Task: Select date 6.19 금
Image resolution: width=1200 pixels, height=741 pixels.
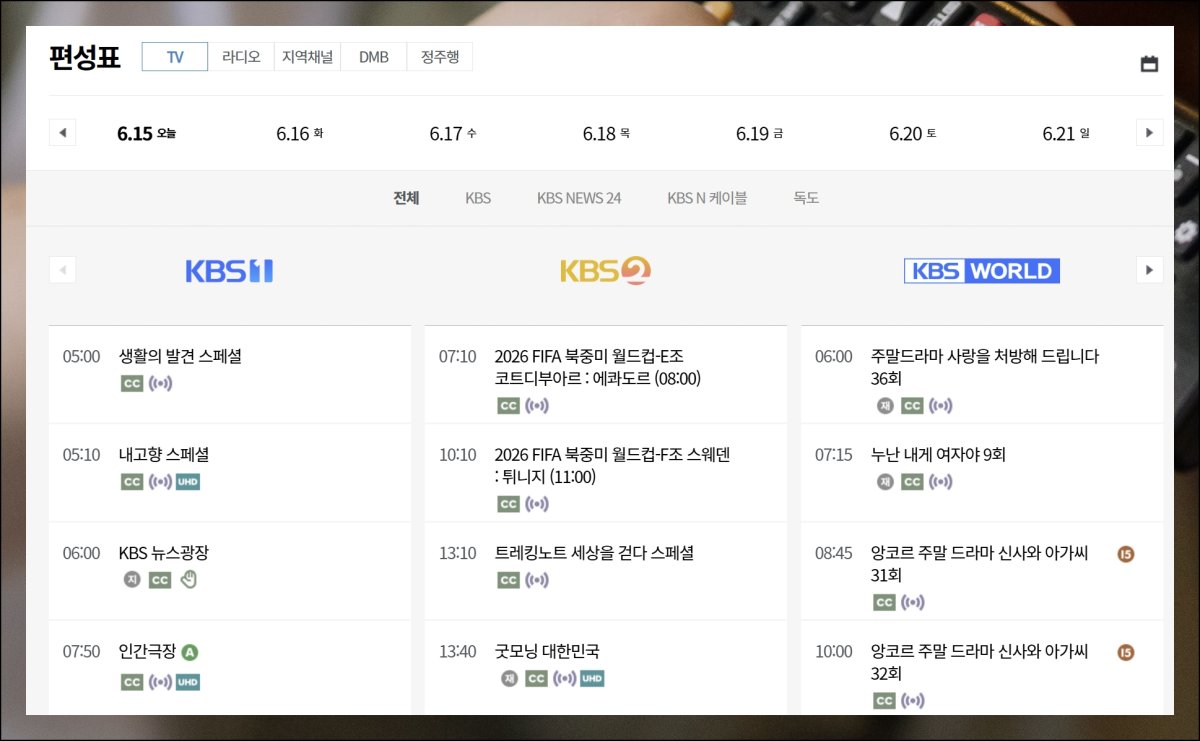Action: (x=759, y=133)
